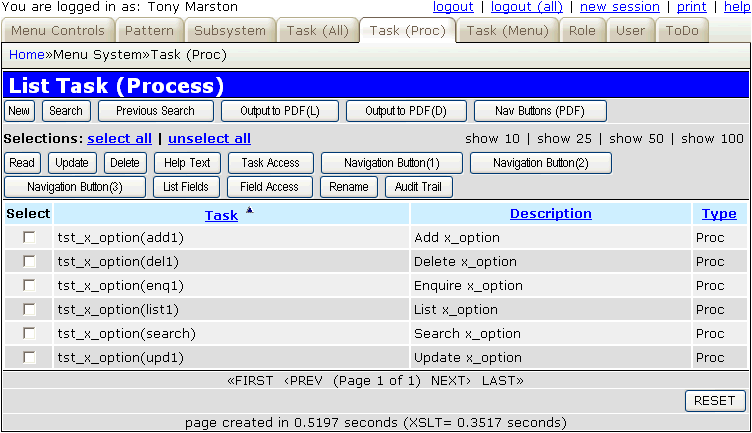Open Navigation Button(3)

[74, 187]
